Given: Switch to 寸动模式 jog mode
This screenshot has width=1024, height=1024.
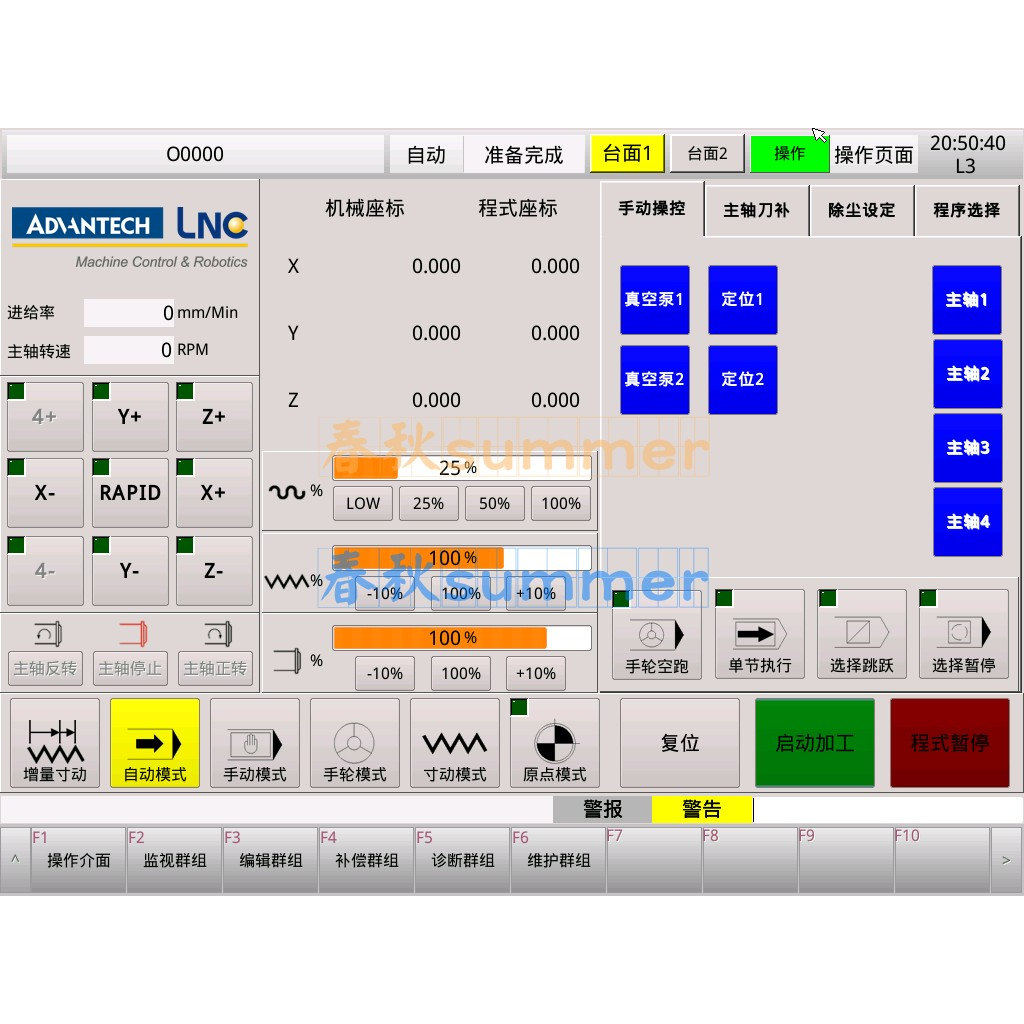Looking at the screenshot, I should [x=455, y=743].
